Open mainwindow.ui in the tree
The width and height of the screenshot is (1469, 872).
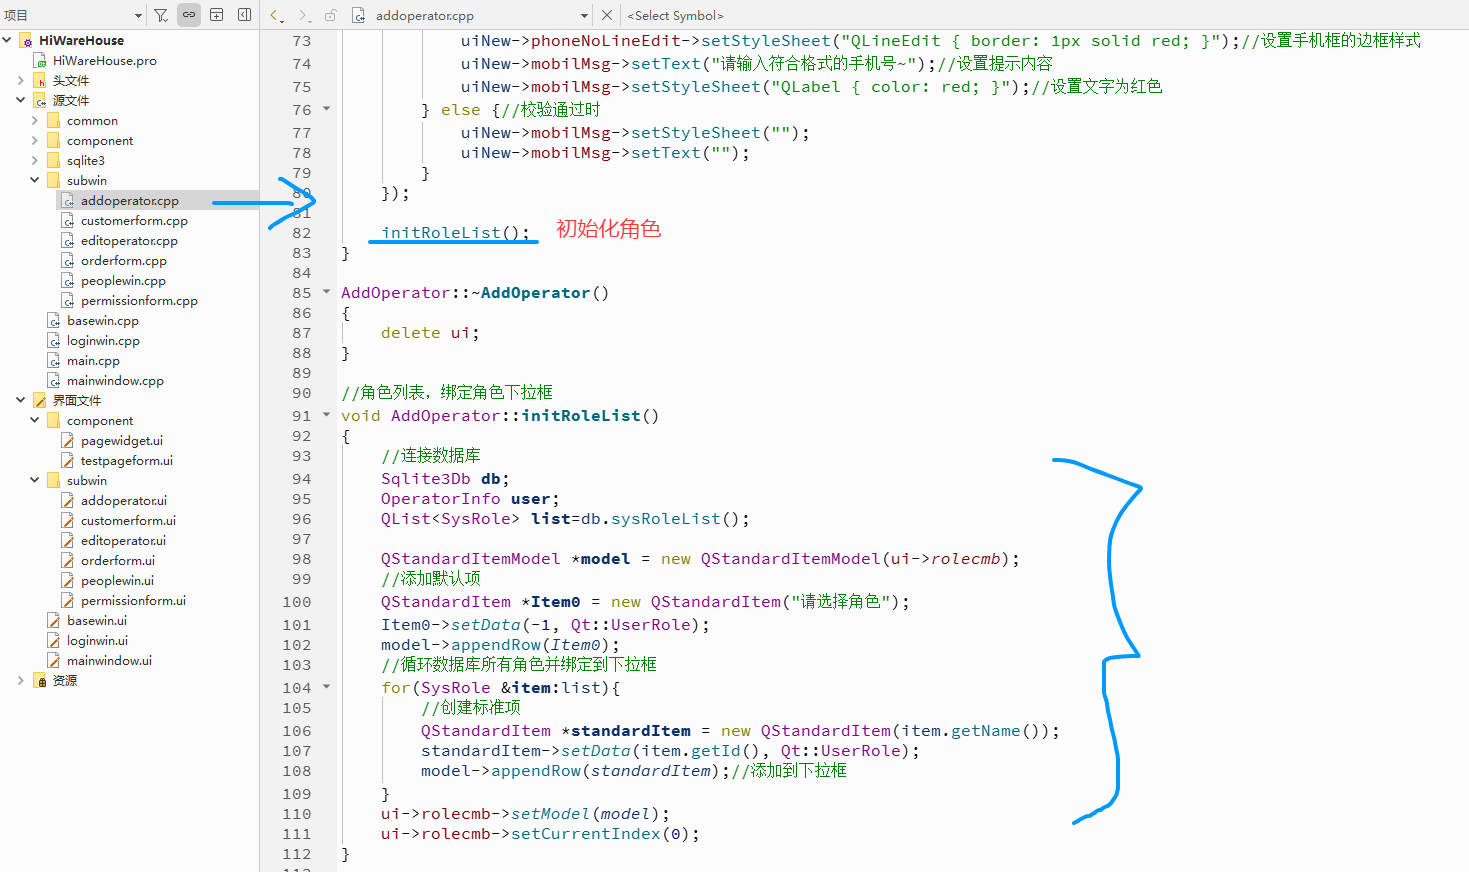point(109,660)
